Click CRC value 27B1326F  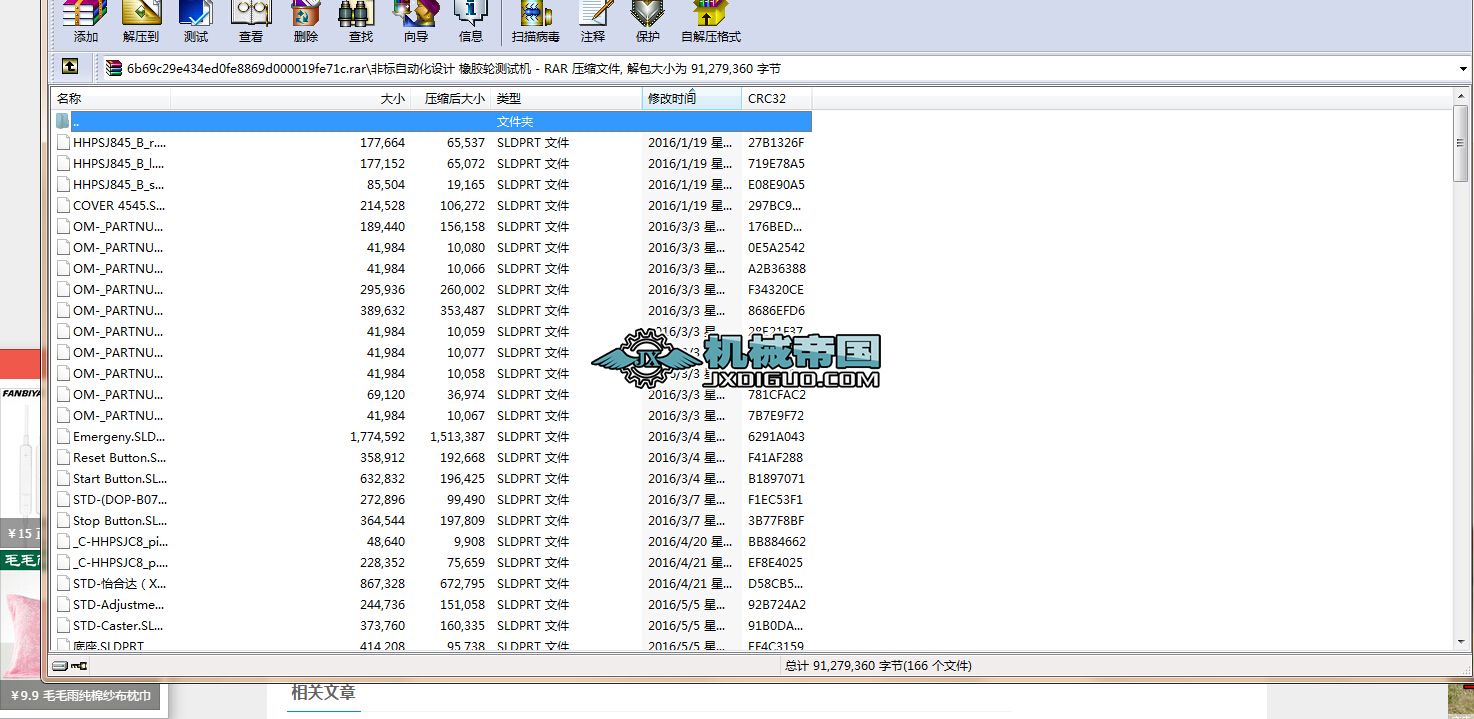point(776,143)
